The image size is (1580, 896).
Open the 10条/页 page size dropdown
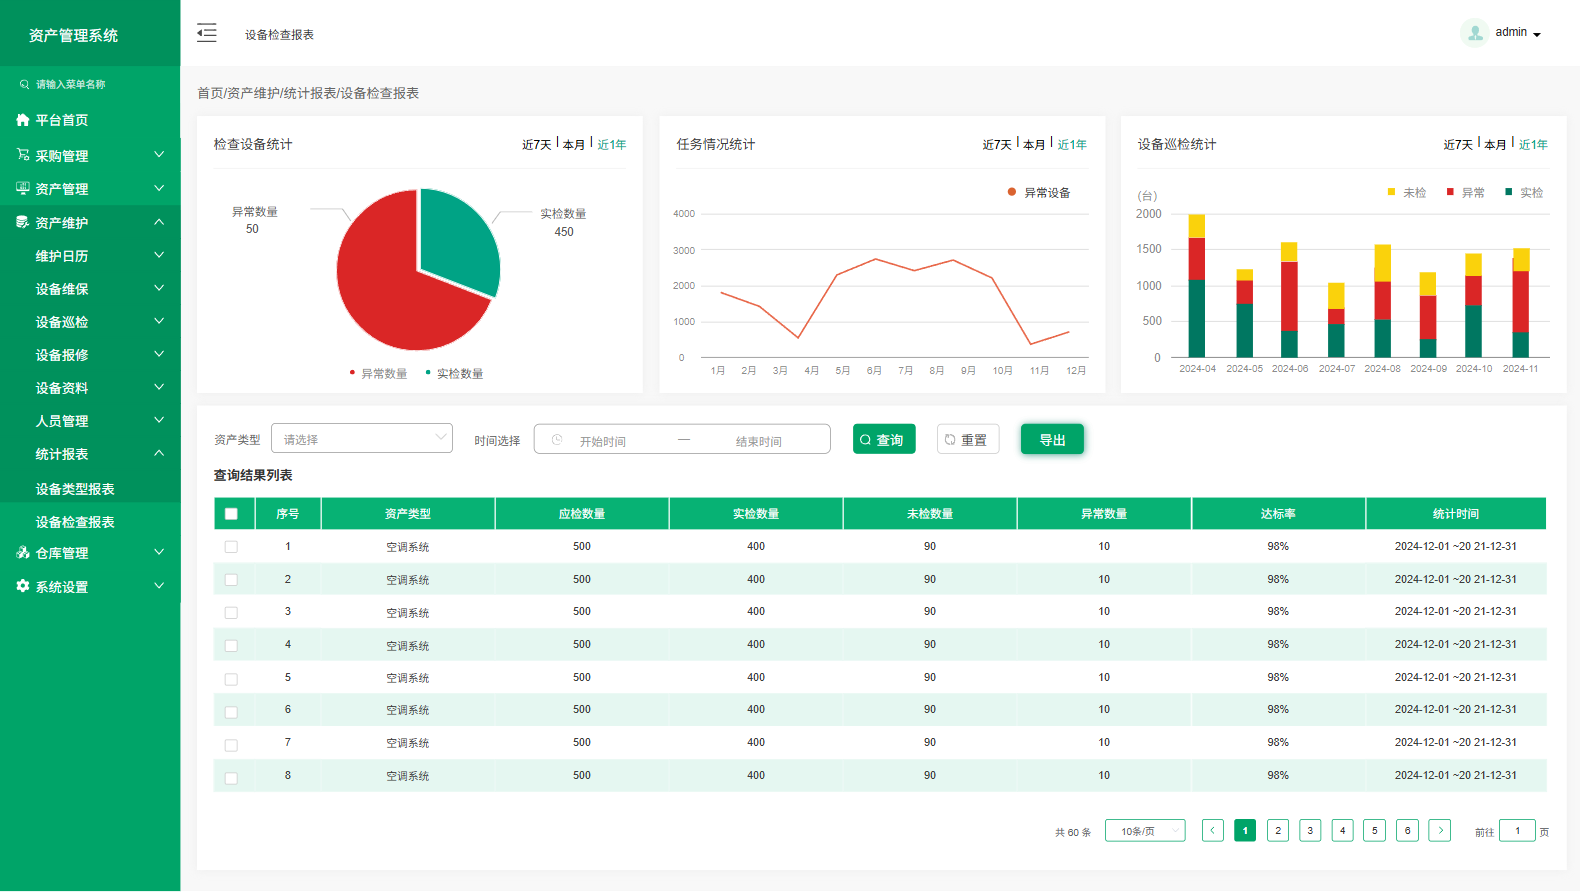pos(1145,831)
